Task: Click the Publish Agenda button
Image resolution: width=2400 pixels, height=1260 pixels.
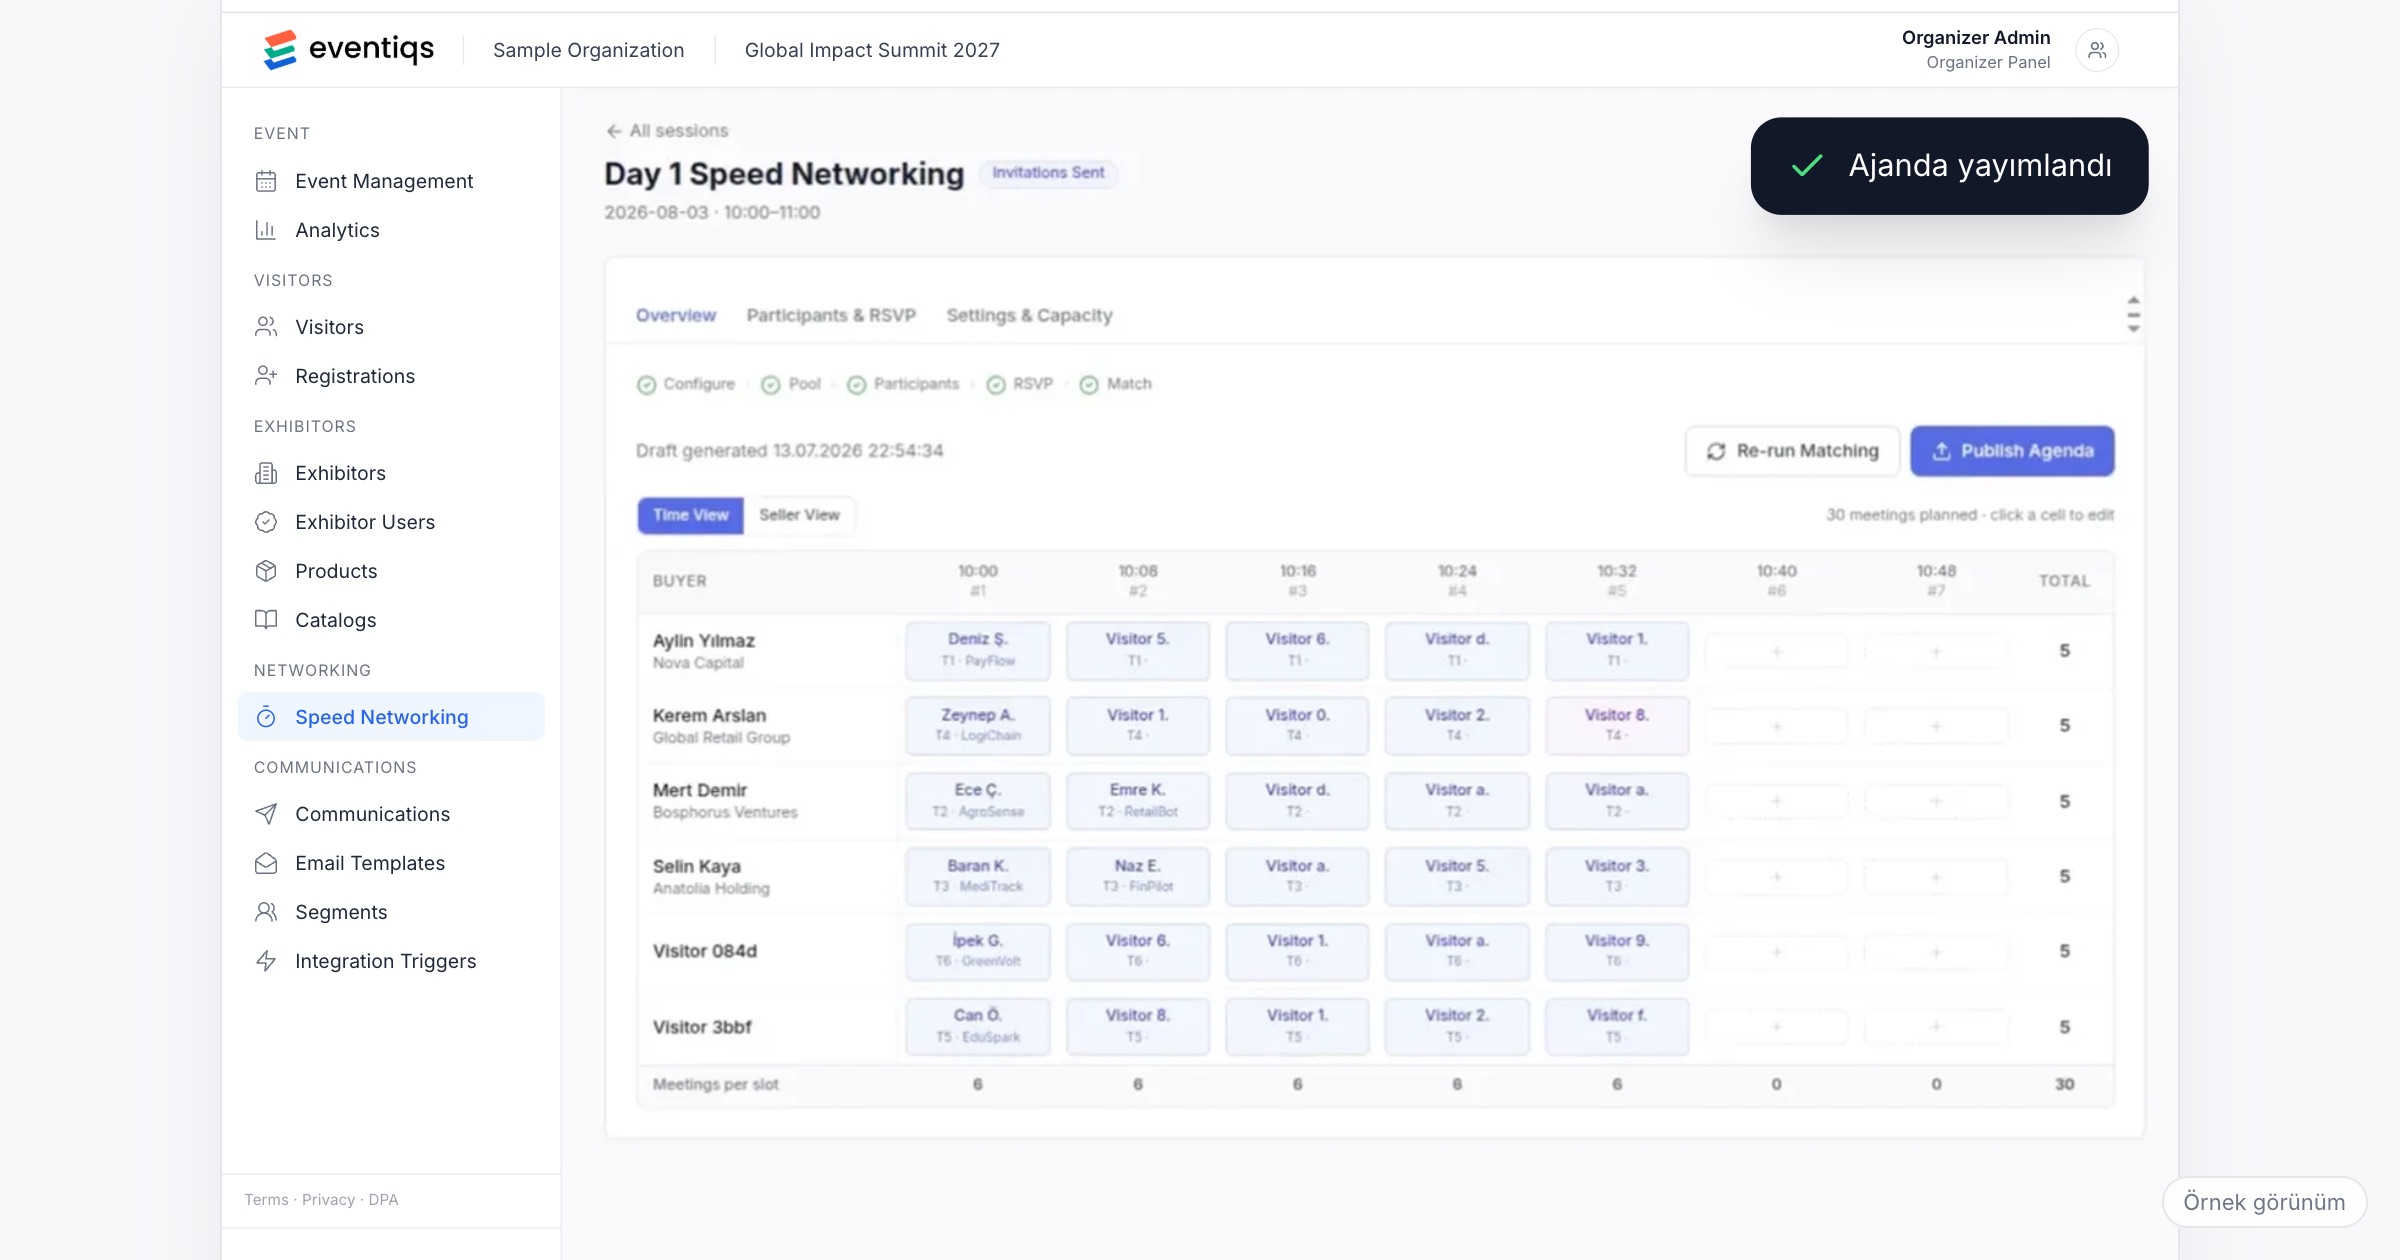Action: 2012,451
